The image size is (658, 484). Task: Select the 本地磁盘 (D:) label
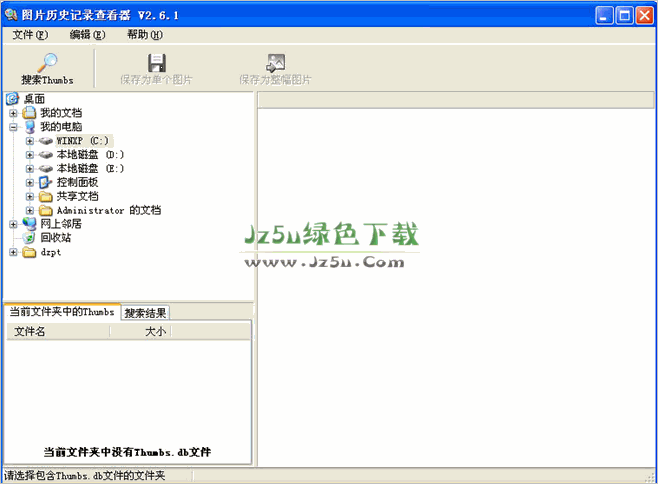click(x=90, y=155)
